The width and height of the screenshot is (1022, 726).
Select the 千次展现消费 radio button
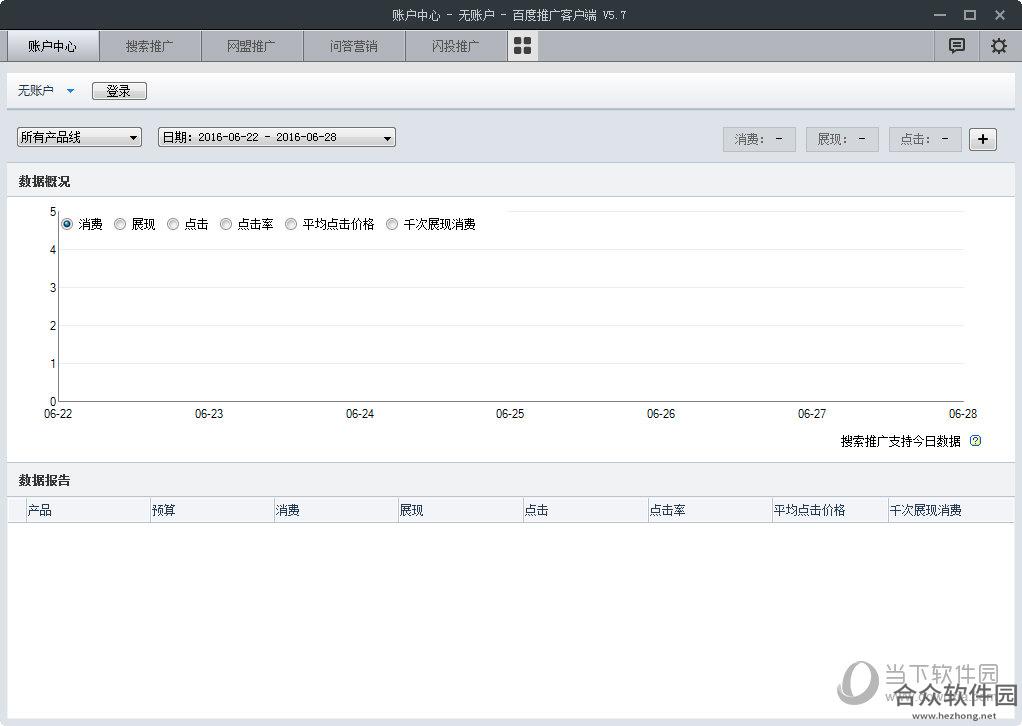coord(392,224)
